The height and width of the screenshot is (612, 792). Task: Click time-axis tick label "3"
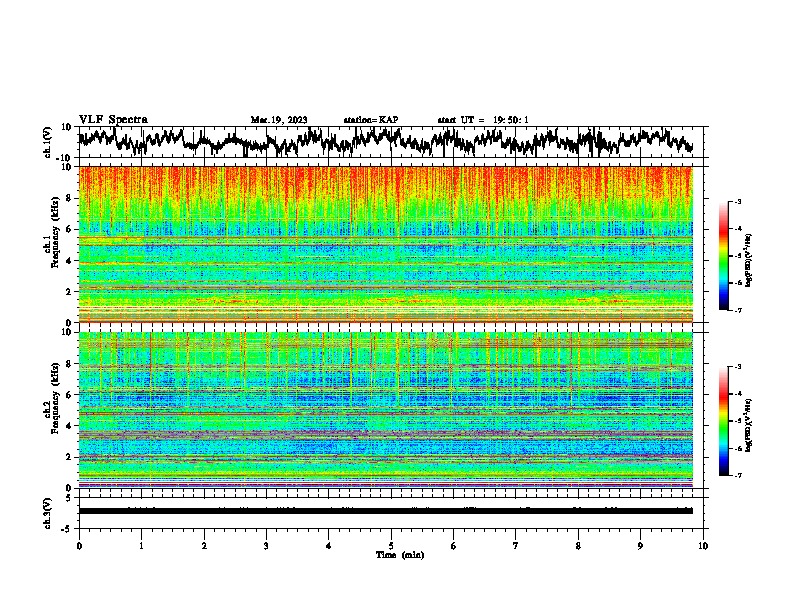pos(266,546)
